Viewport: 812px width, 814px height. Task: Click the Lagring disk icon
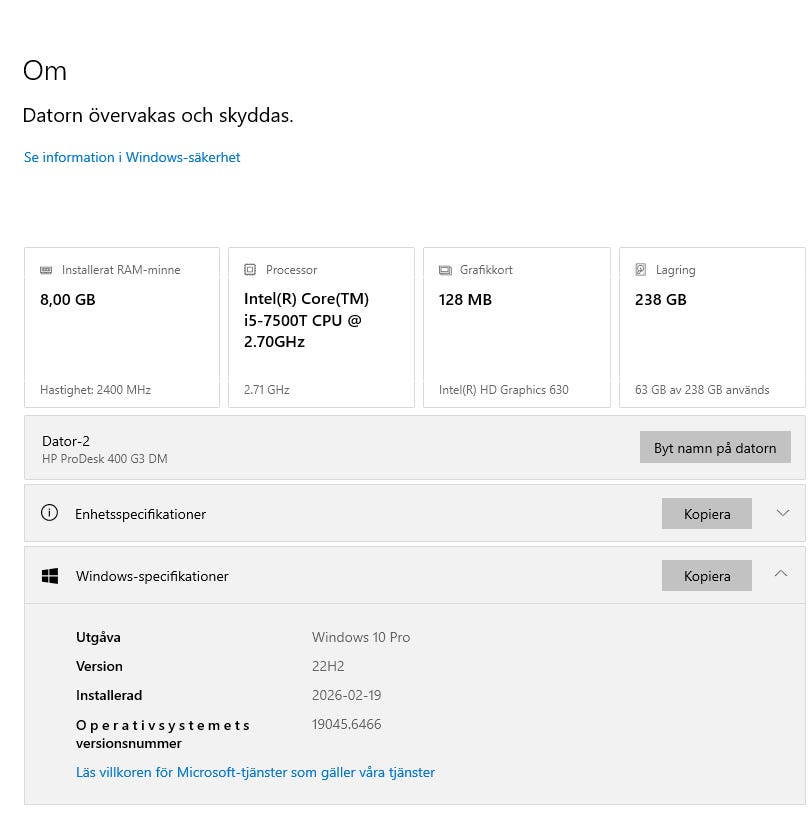641,269
